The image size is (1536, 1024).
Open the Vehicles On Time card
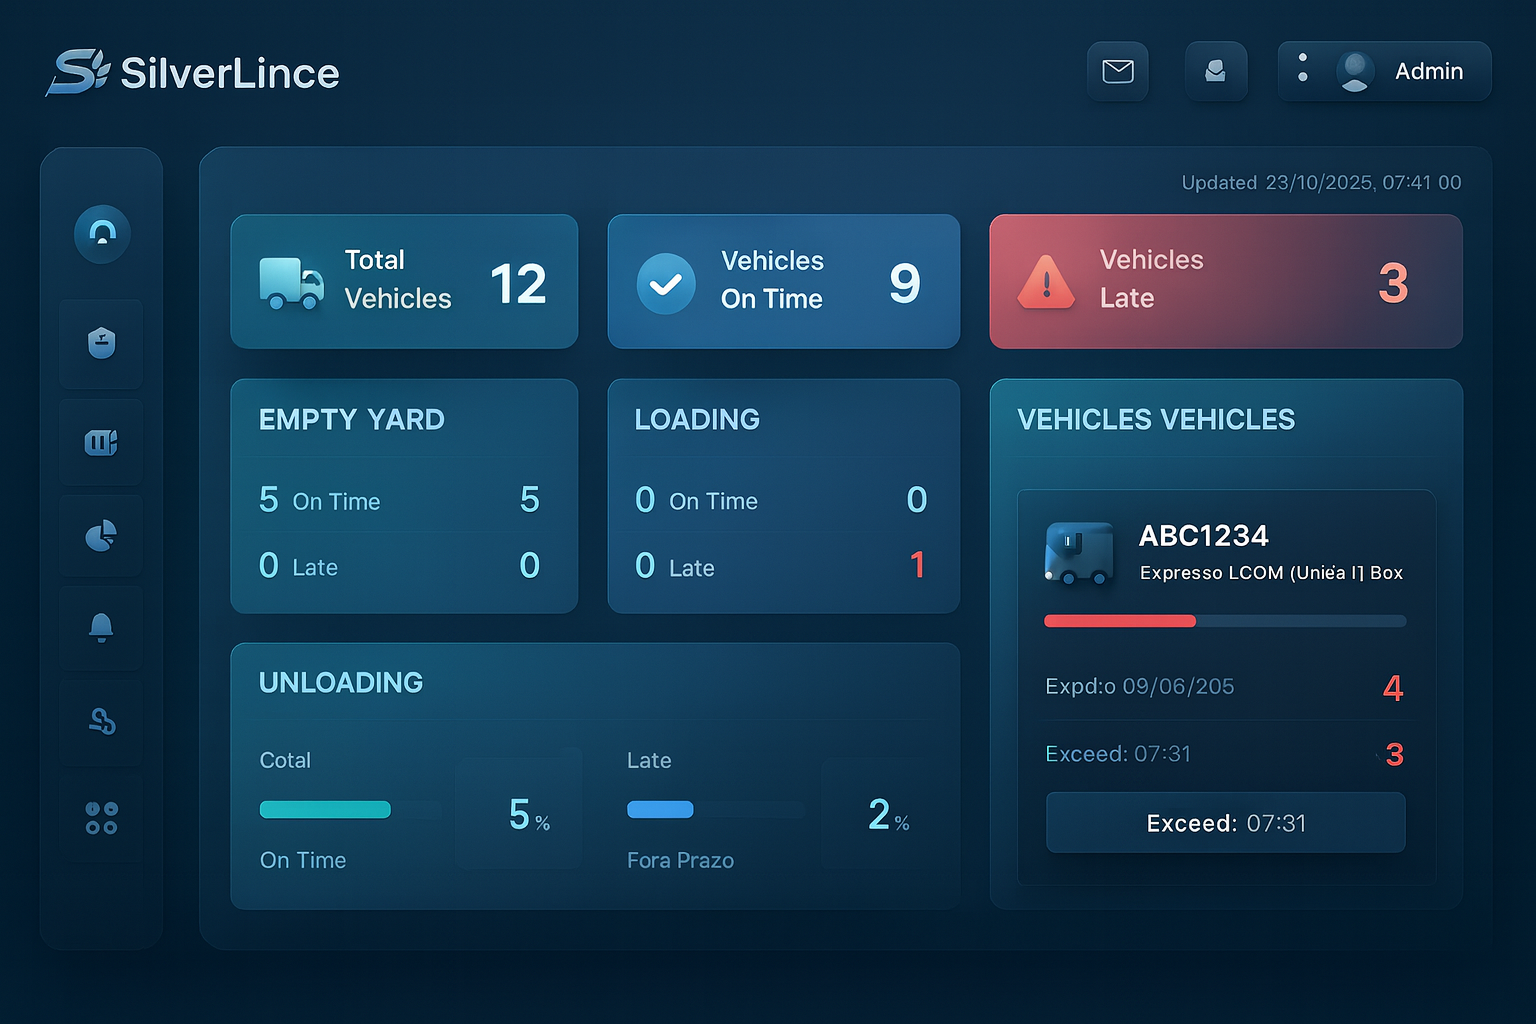(x=783, y=281)
